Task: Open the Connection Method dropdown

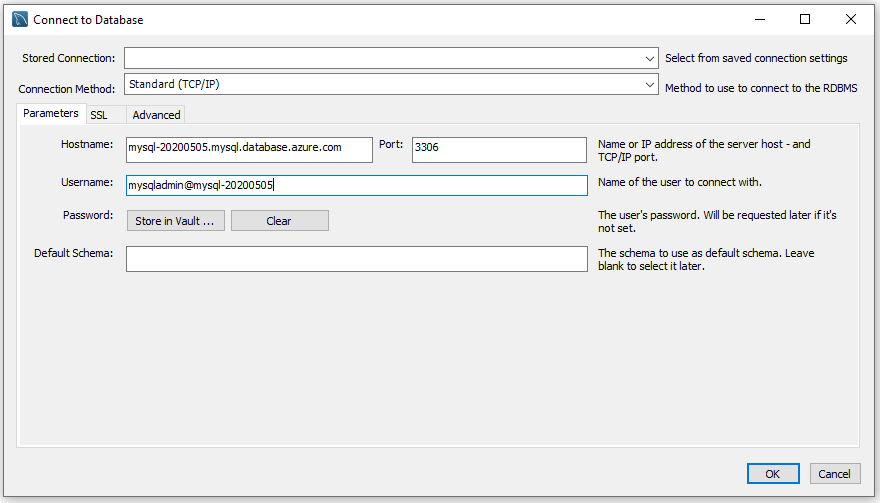Action: pyautogui.click(x=391, y=84)
